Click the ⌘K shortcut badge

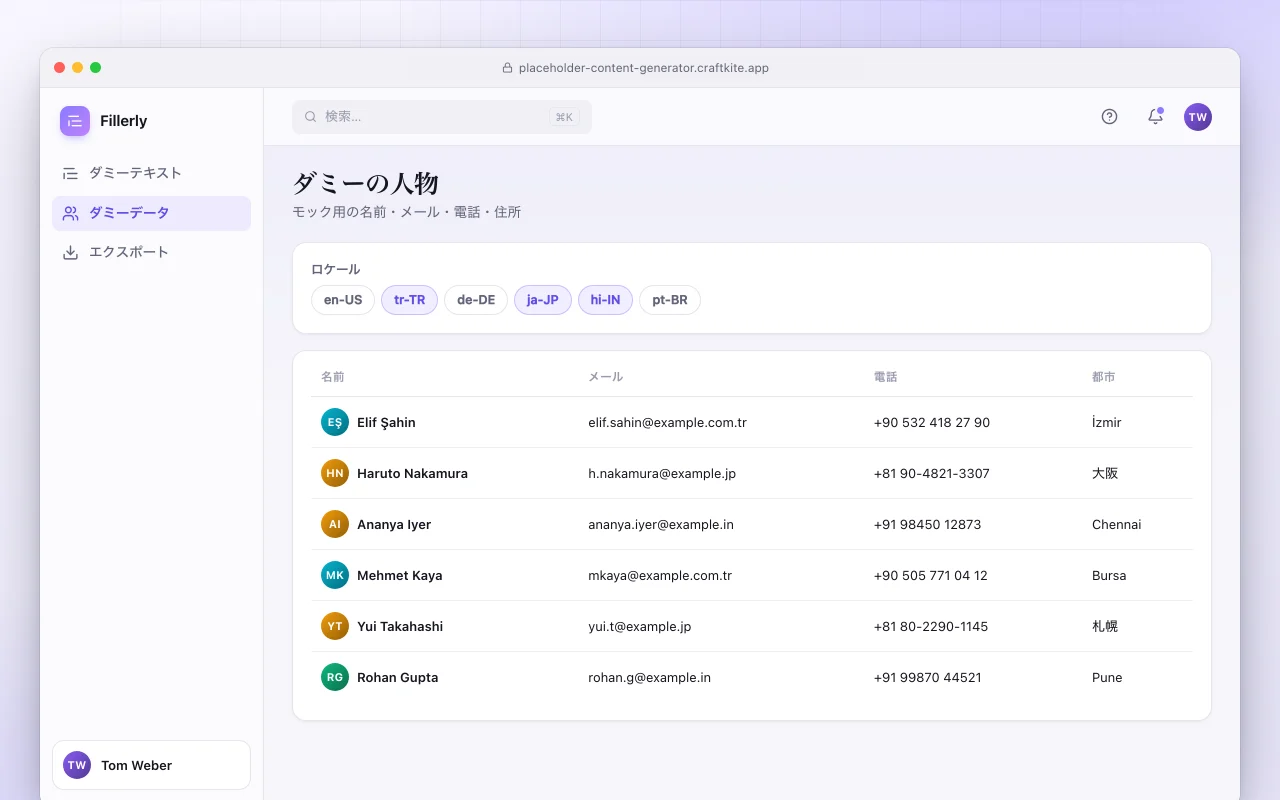pos(564,117)
